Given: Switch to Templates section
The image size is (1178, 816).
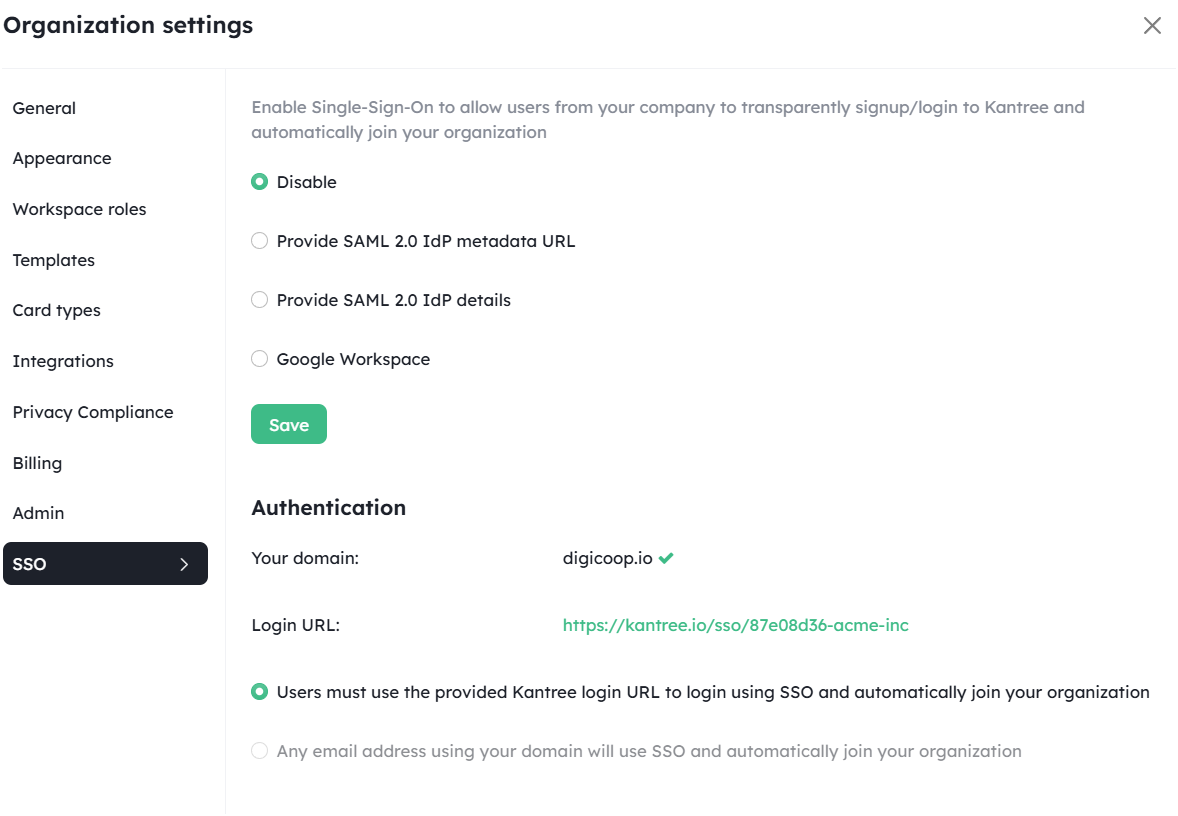Looking at the screenshot, I should click(53, 260).
